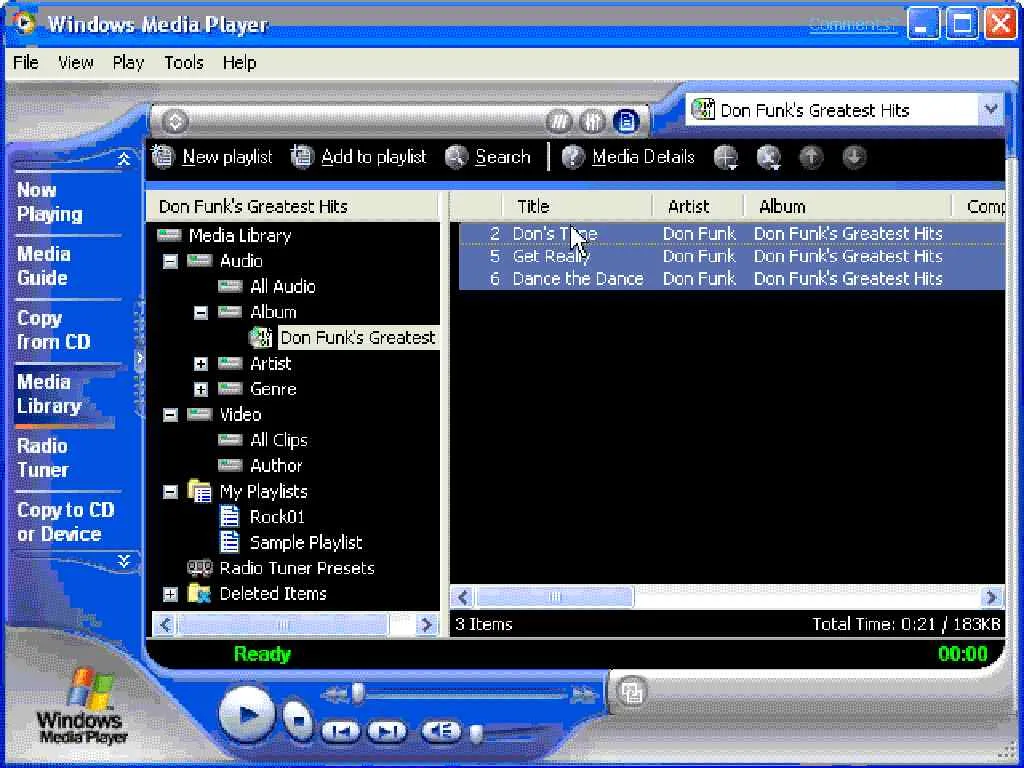The width and height of the screenshot is (1024, 768).
Task: Skip to next track button
Action: point(387,731)
